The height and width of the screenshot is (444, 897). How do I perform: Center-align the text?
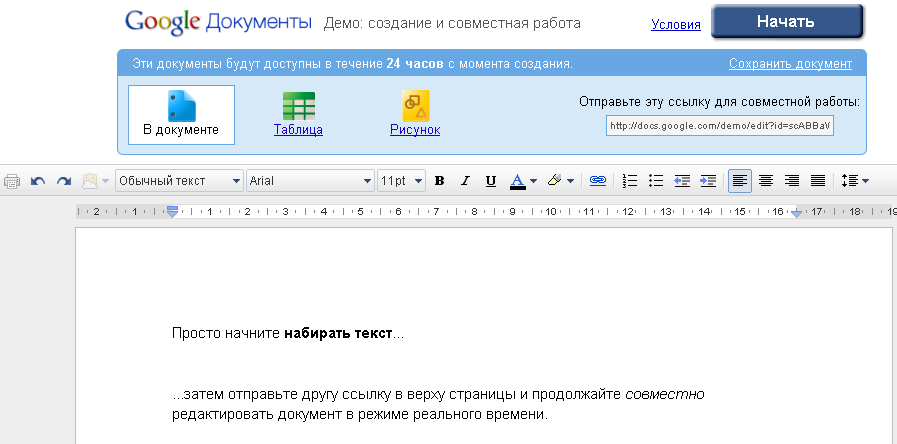point(766,181)
